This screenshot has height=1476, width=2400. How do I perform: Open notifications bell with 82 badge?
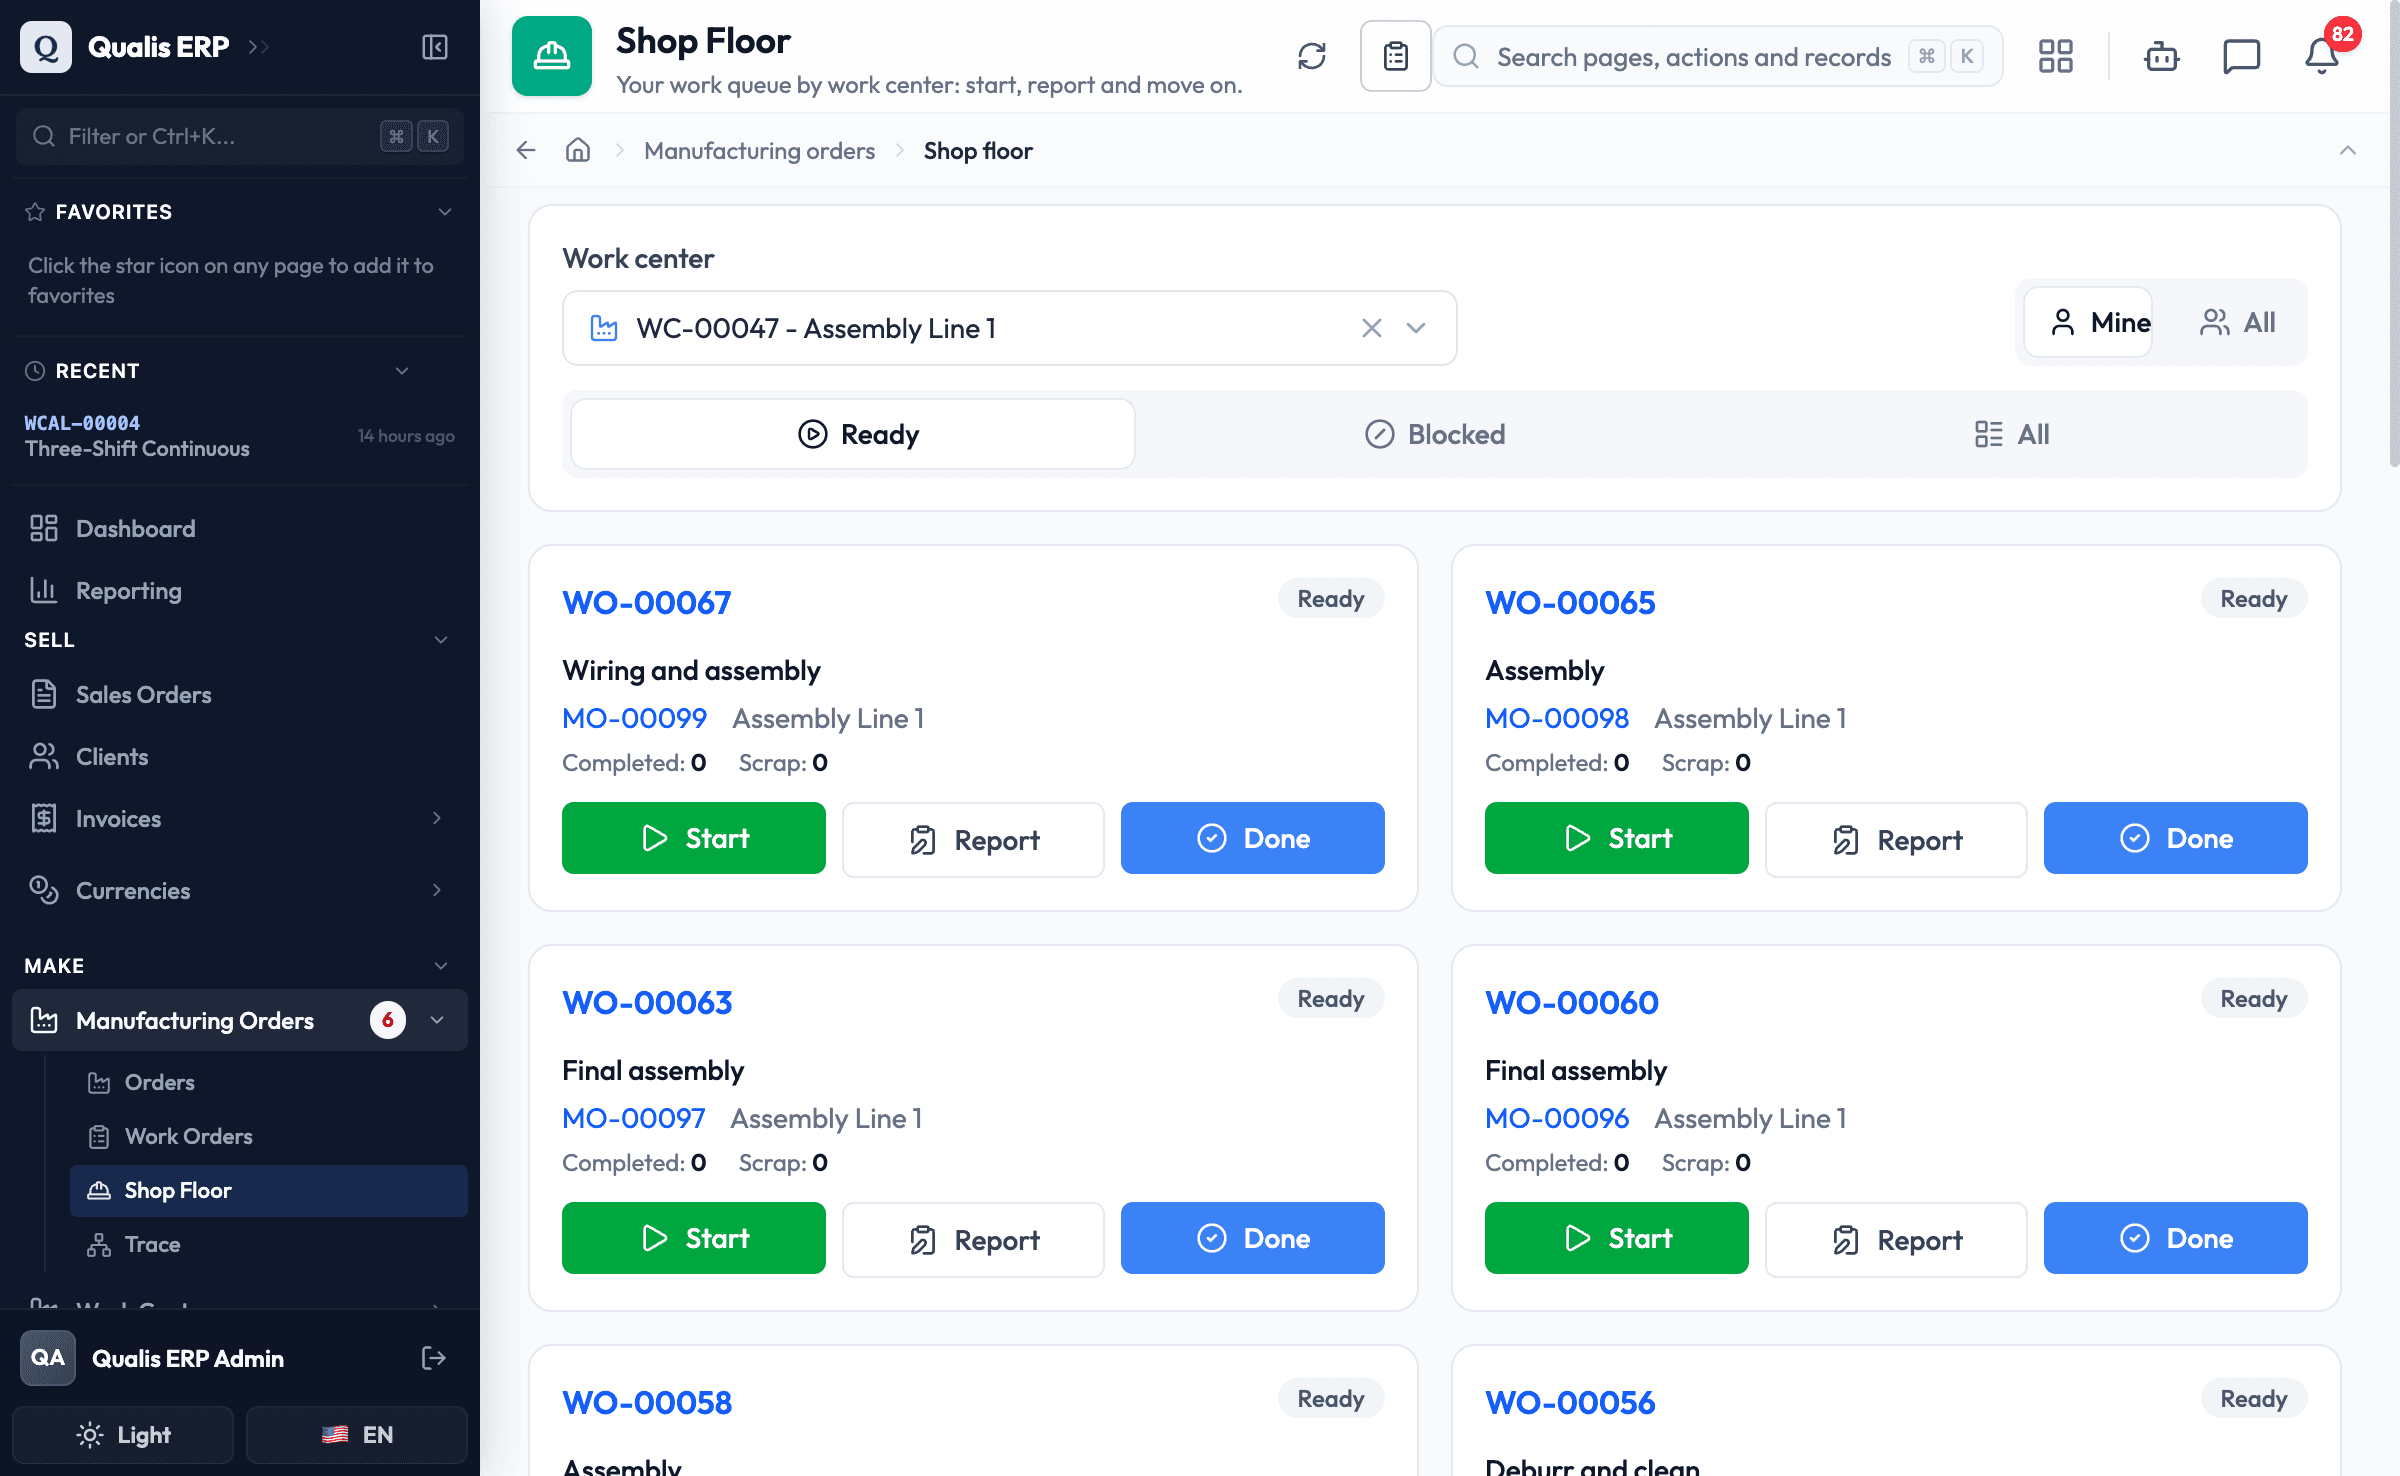click(x=2322, y=56)
